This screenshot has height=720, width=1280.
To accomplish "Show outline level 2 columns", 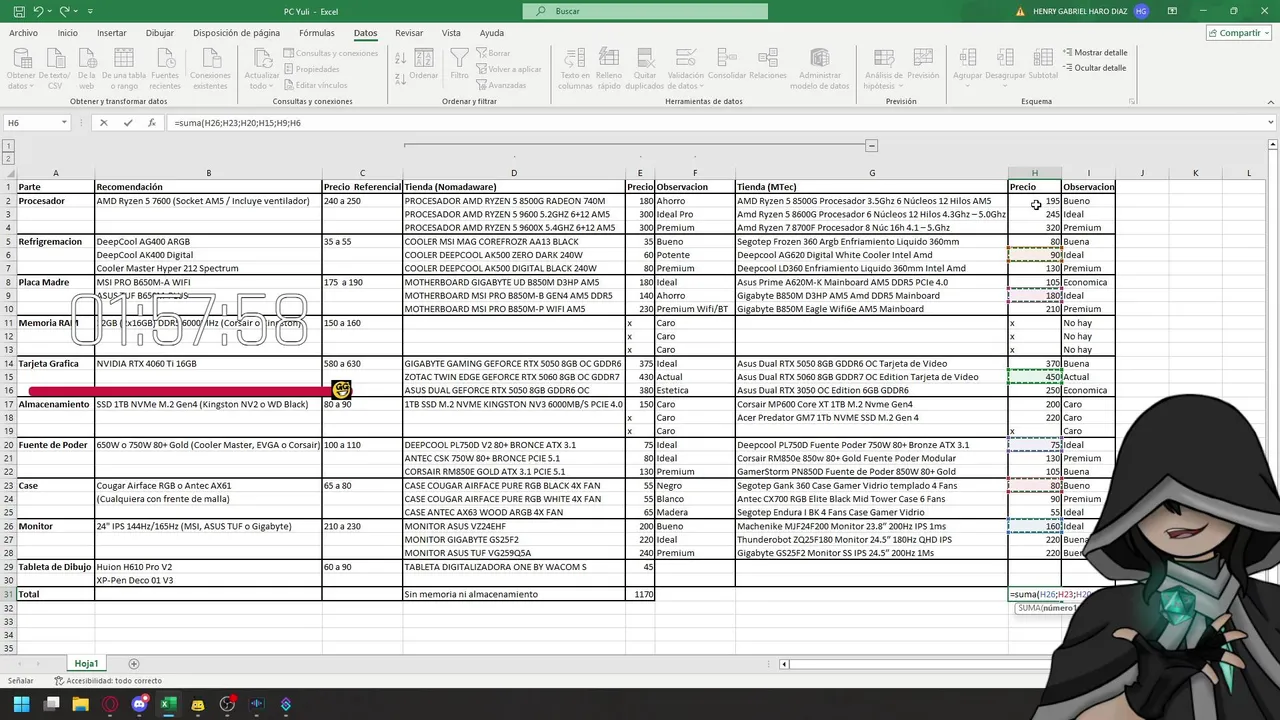I will [9, 158].
